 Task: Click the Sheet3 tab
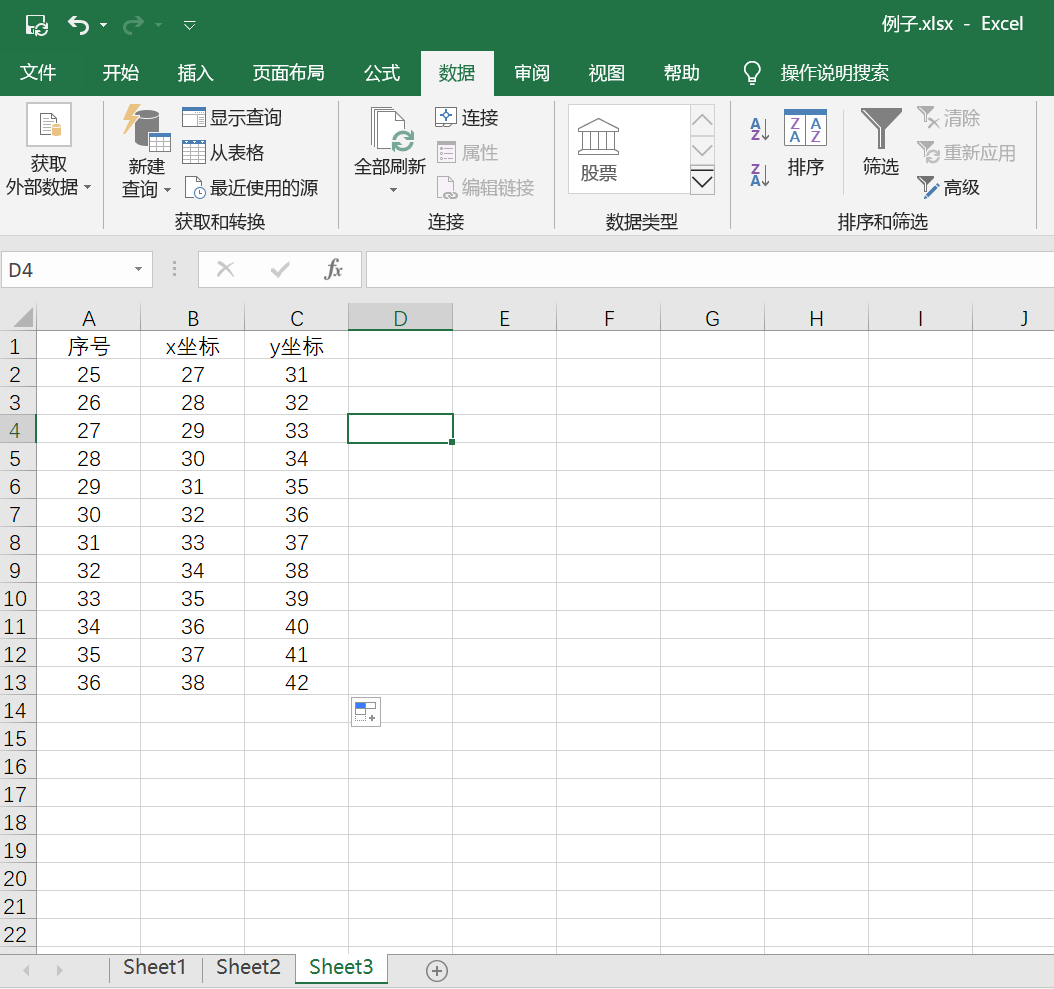(x=341, y=967)
